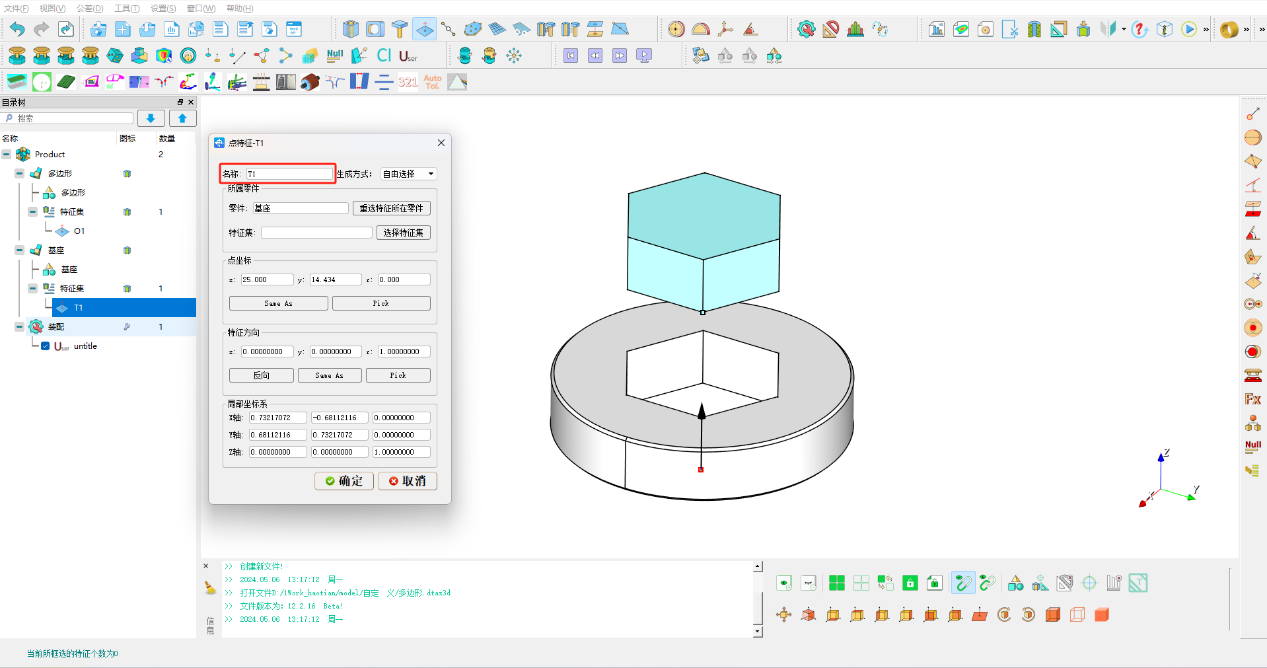Click the crosshair target icon in bottom toolbar
Screen dimensions: 1267x668
(1087, 582)
